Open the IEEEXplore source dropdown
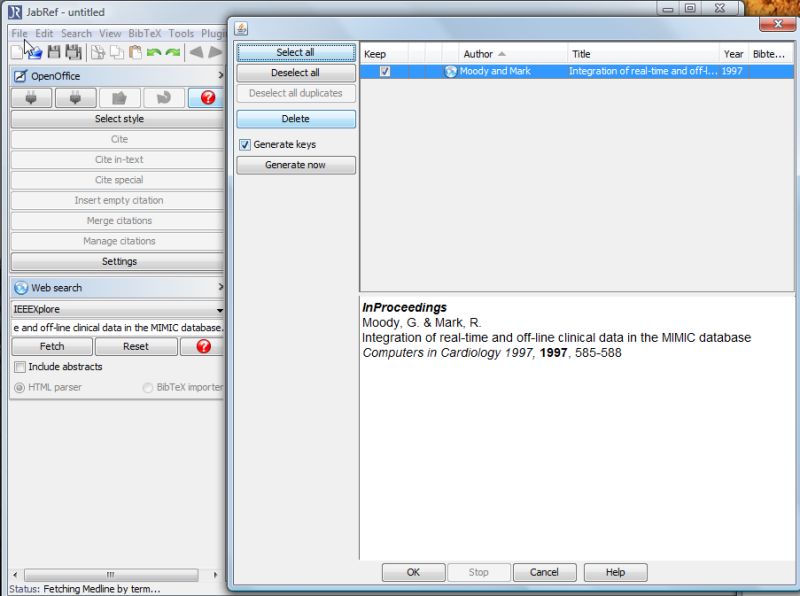Image resolution: width=800 pixels, height=596 pixels. [x=118, y=309]
